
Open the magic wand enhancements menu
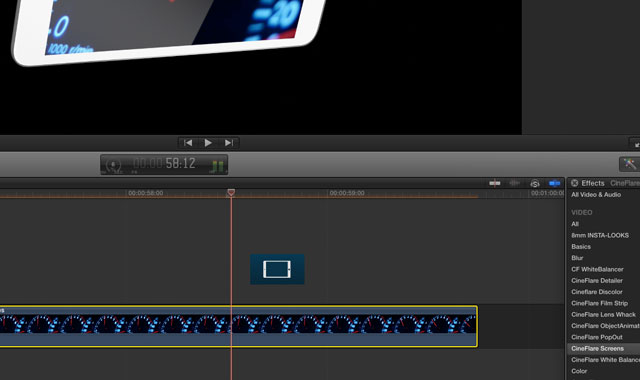629,164
